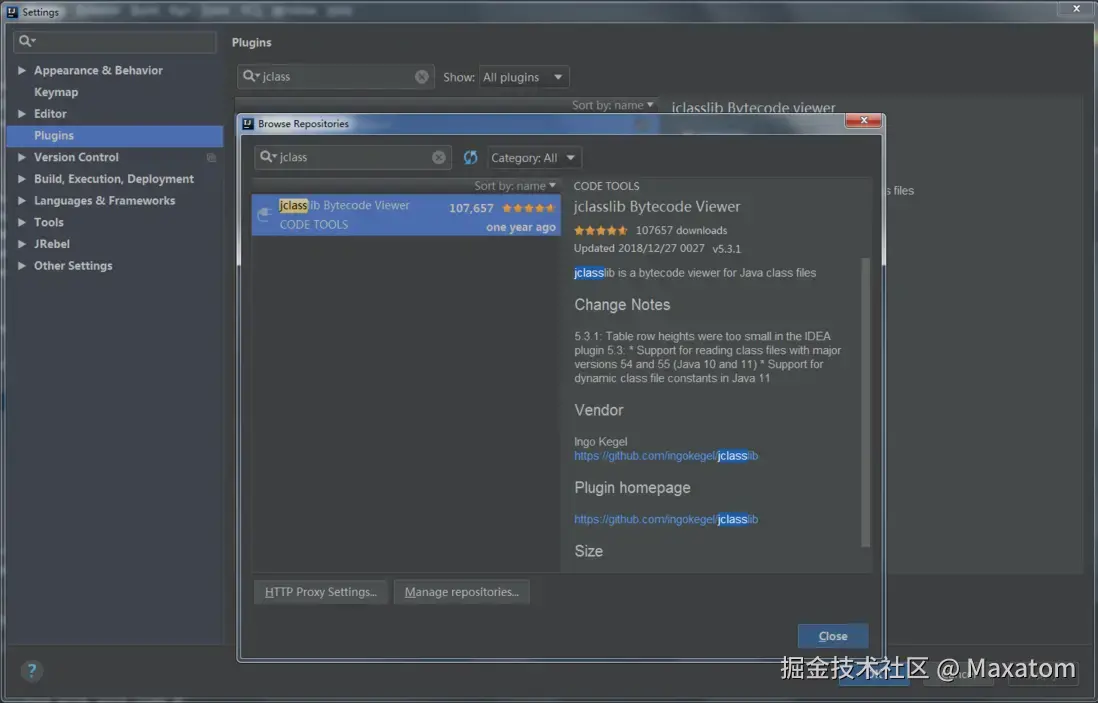Click the project-level icon beside Version Control
Screen dimensions: 1098x703
211,158
